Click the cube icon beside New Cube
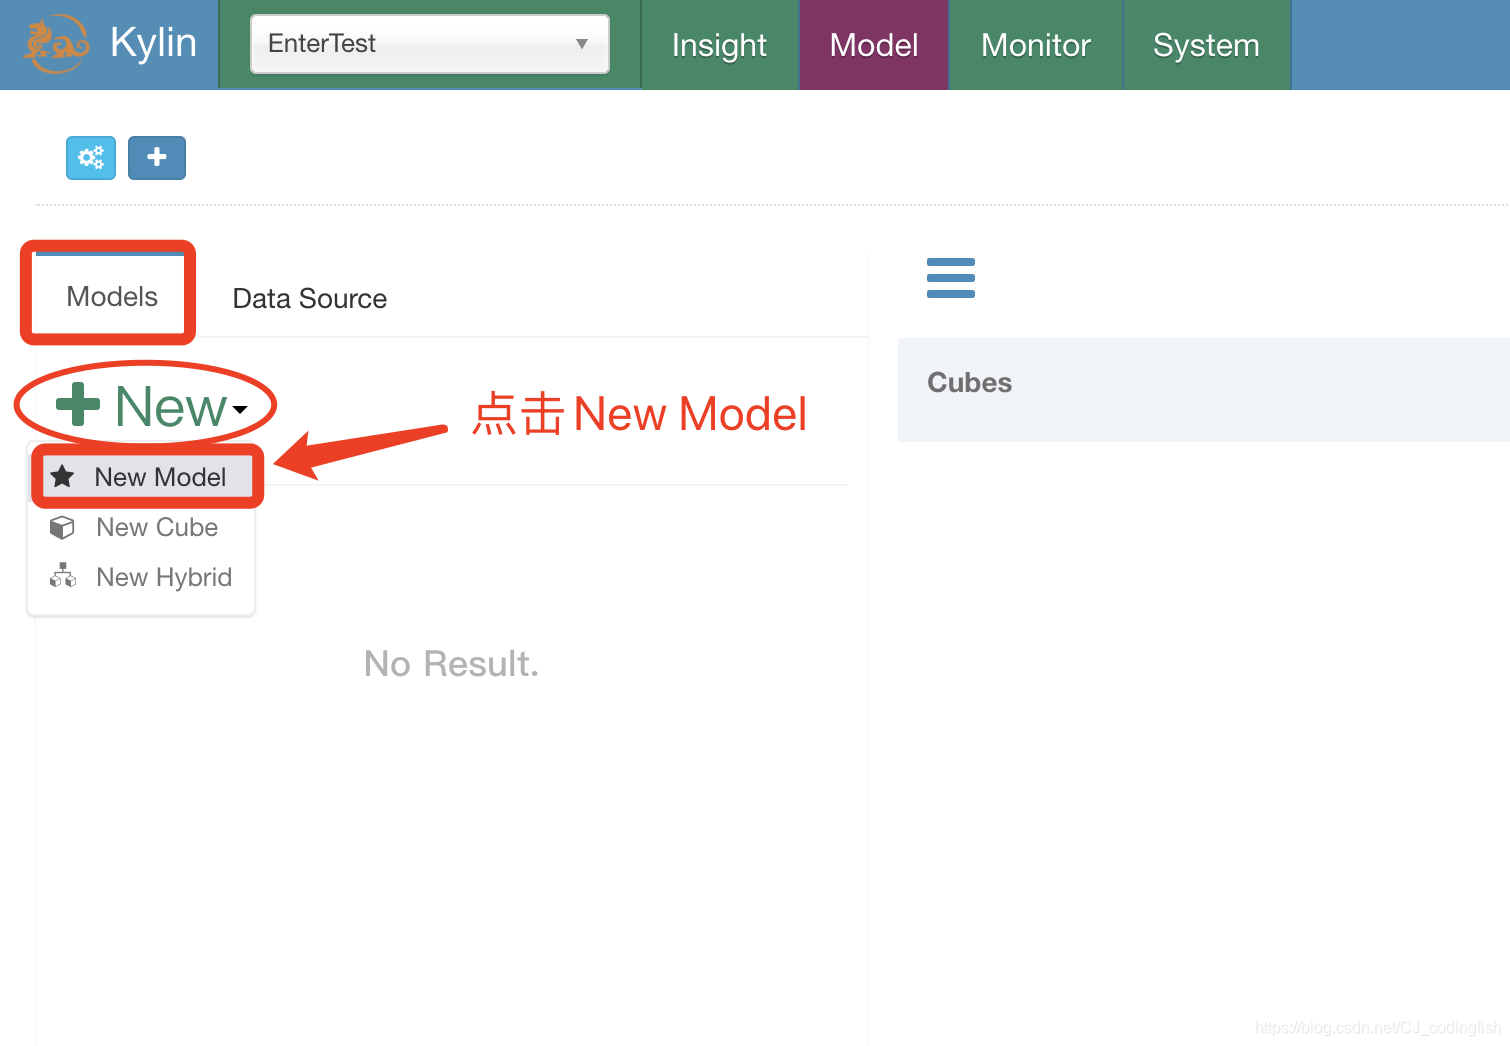This screenshot has width=1510, height=1046. [62, 527]
